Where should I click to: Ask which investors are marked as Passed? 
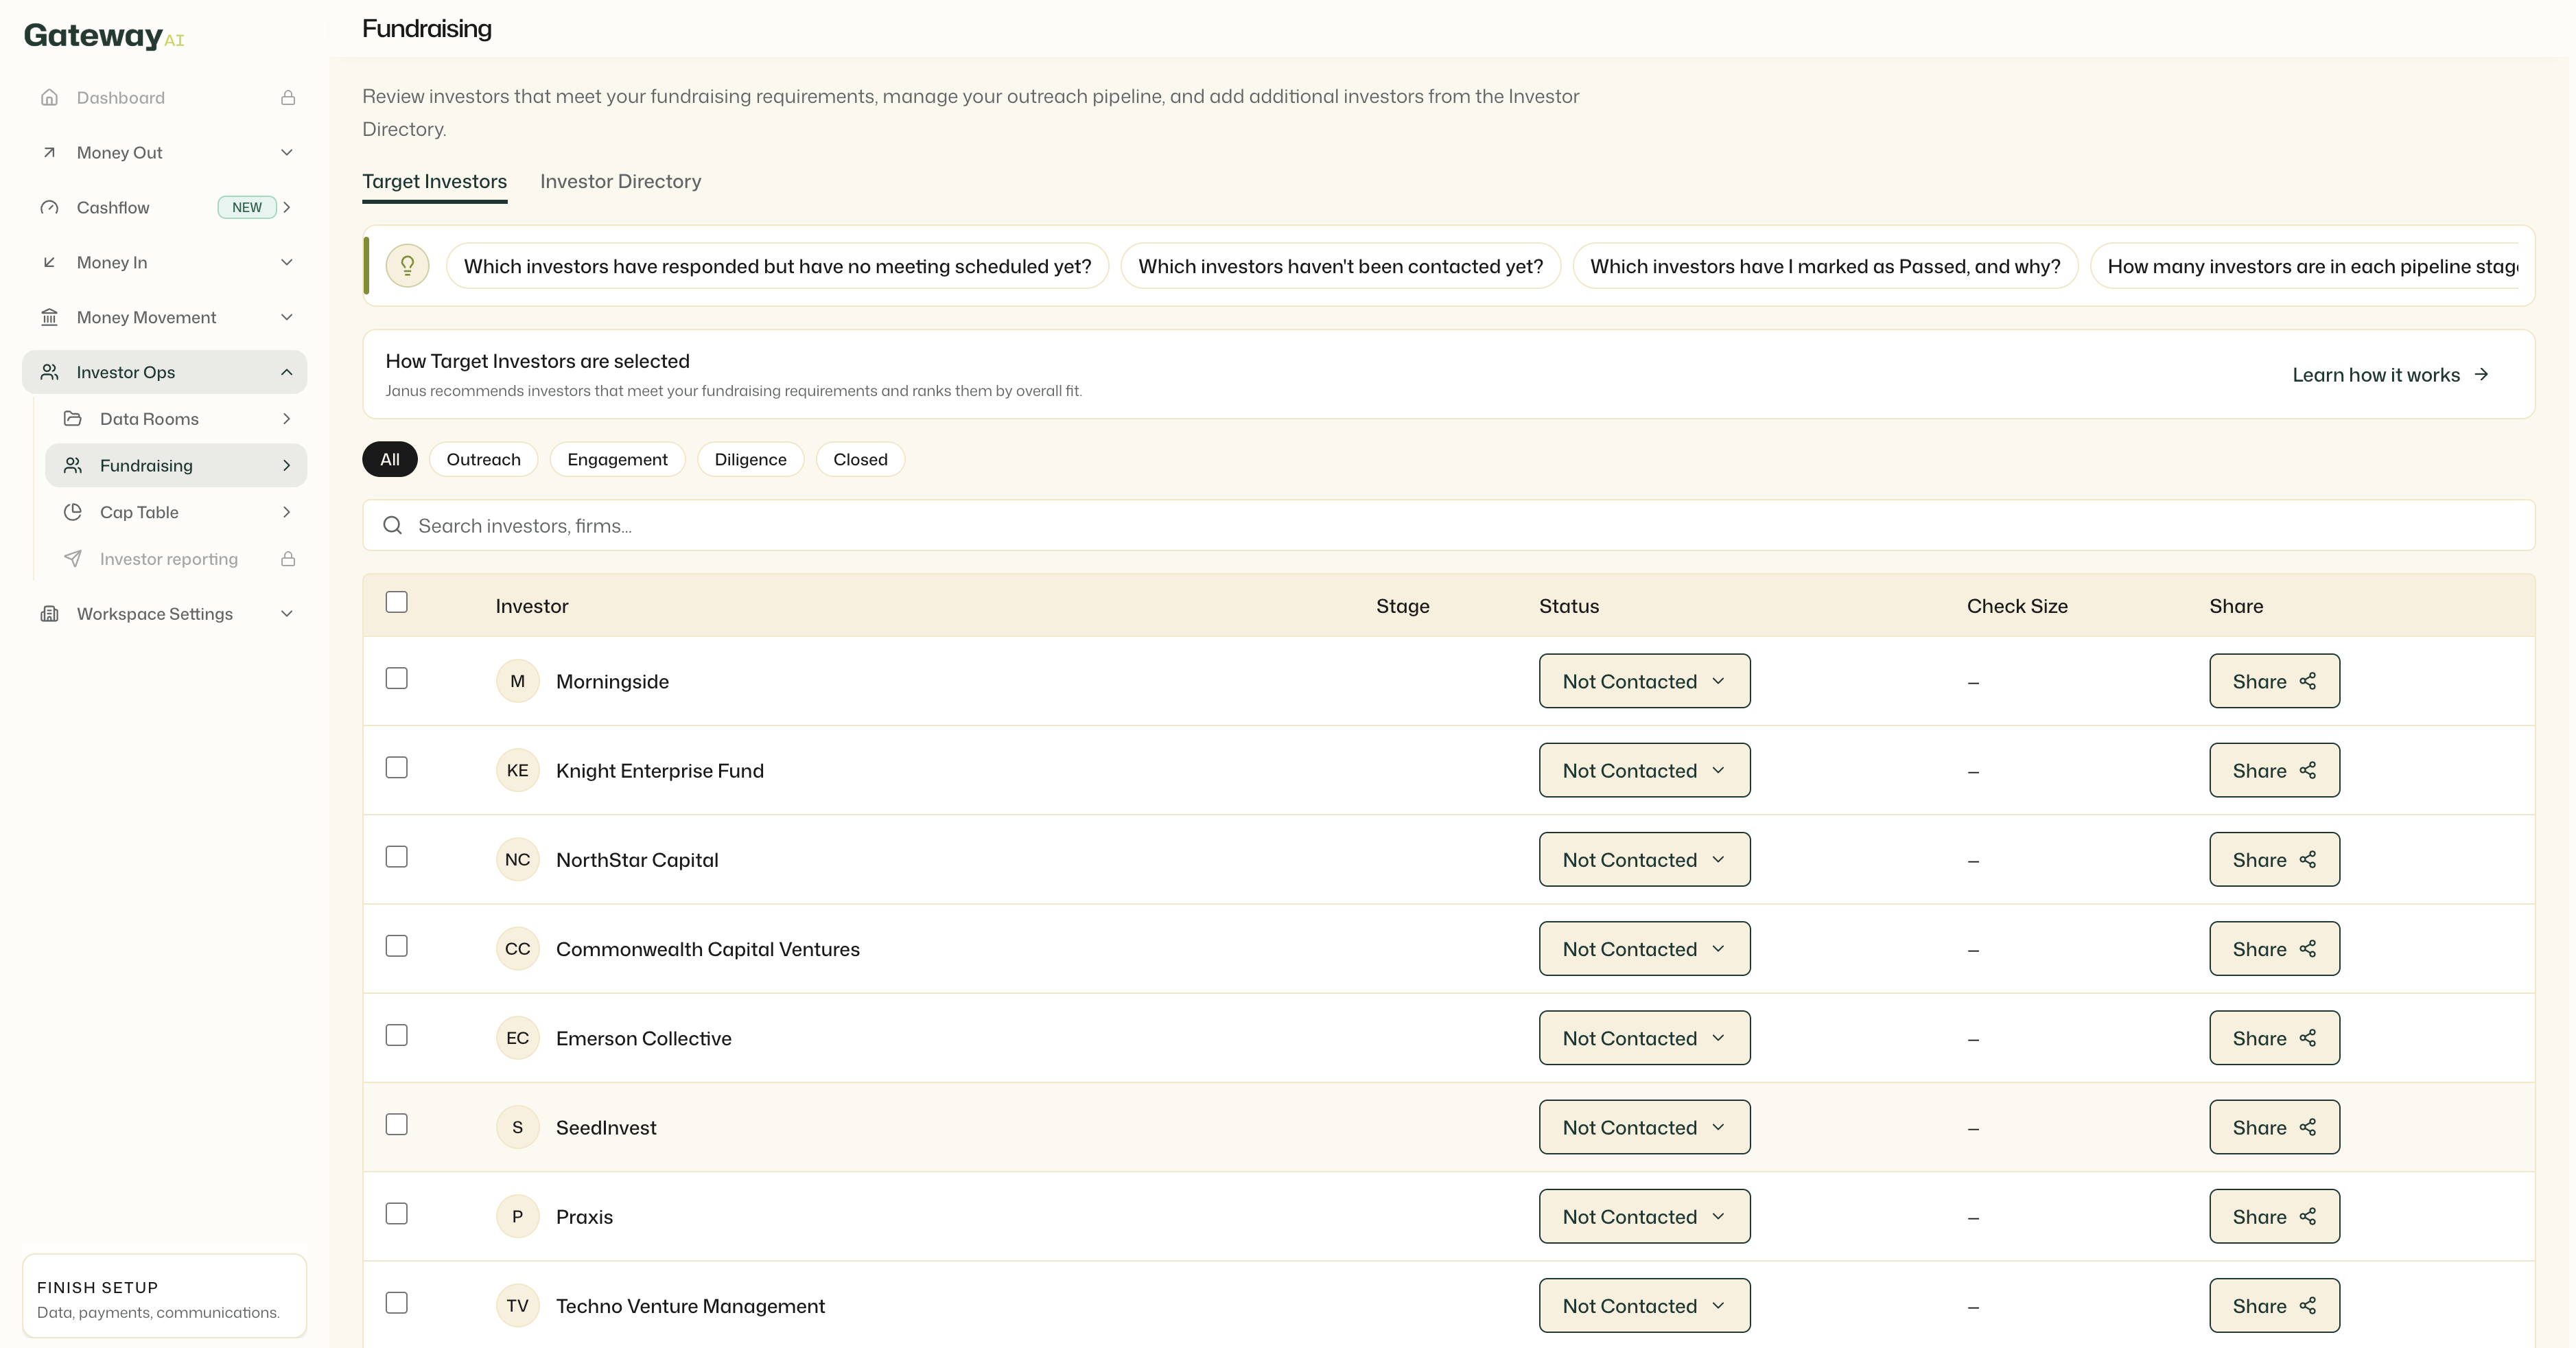(x=1825, y=266)
